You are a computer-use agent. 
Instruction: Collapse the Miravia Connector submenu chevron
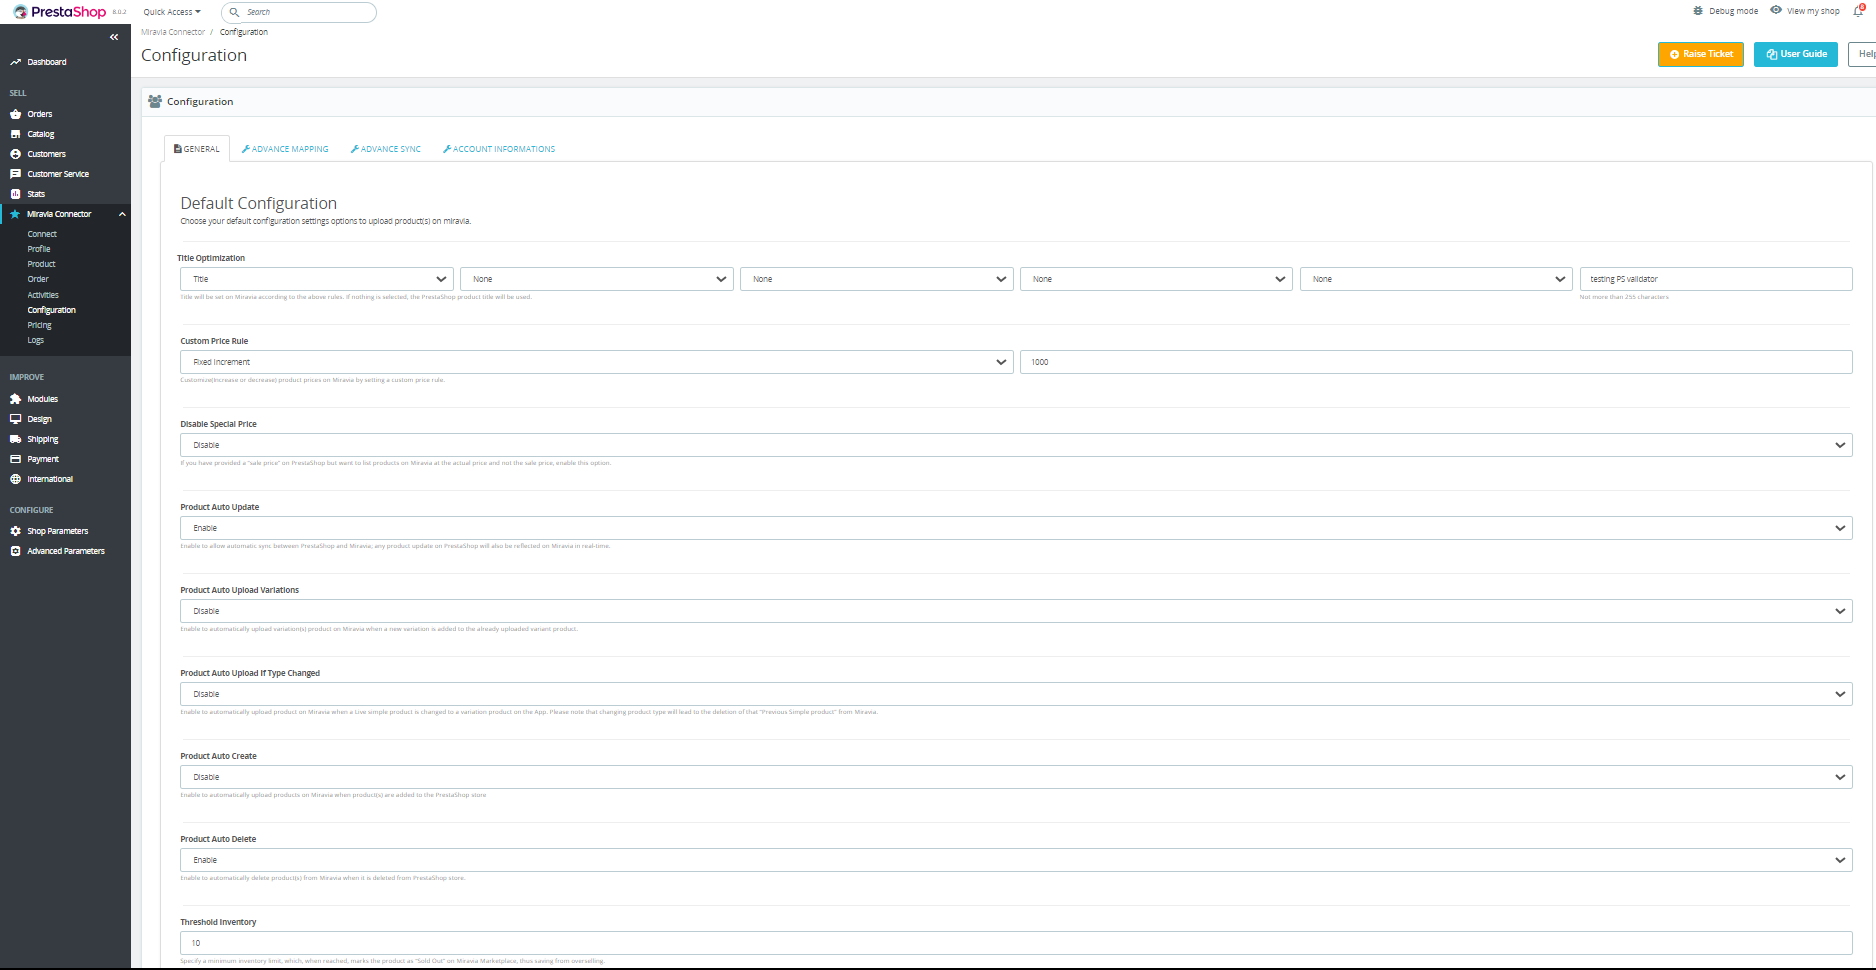122,214
